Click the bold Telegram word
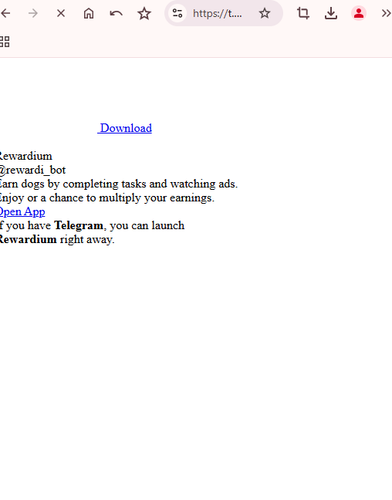 click(79, 226)
